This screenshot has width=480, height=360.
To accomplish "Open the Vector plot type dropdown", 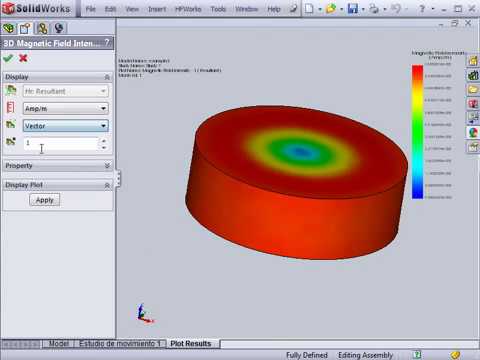I will coord(66,126).
